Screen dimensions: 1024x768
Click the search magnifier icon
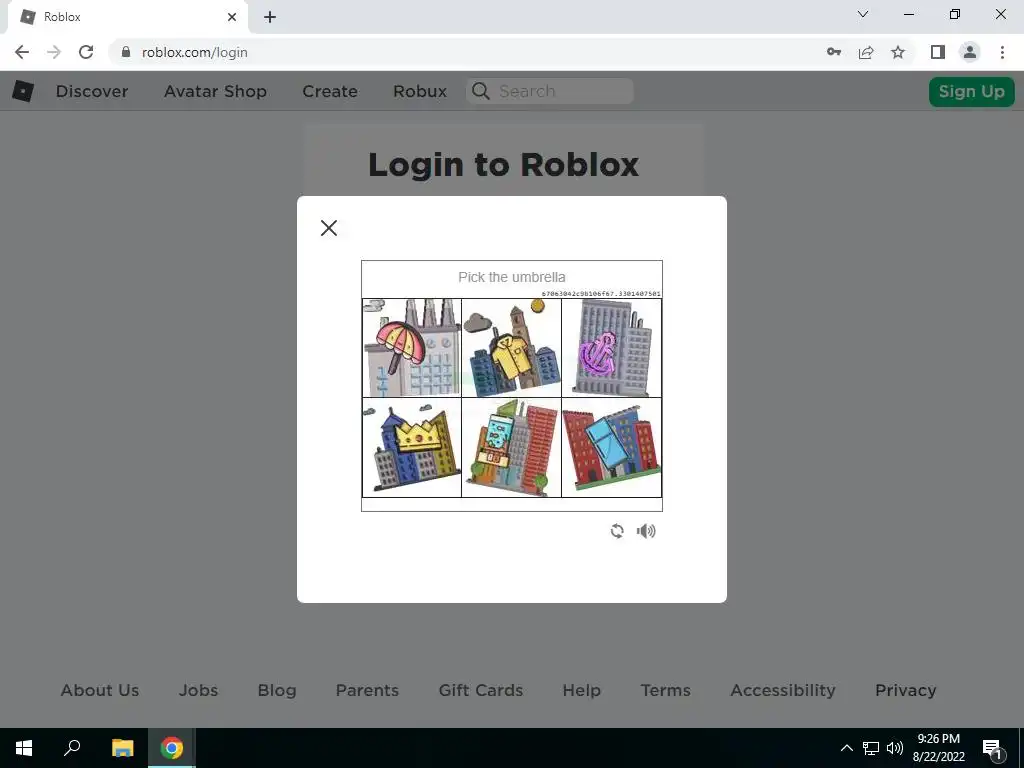(x=481, y=91)
